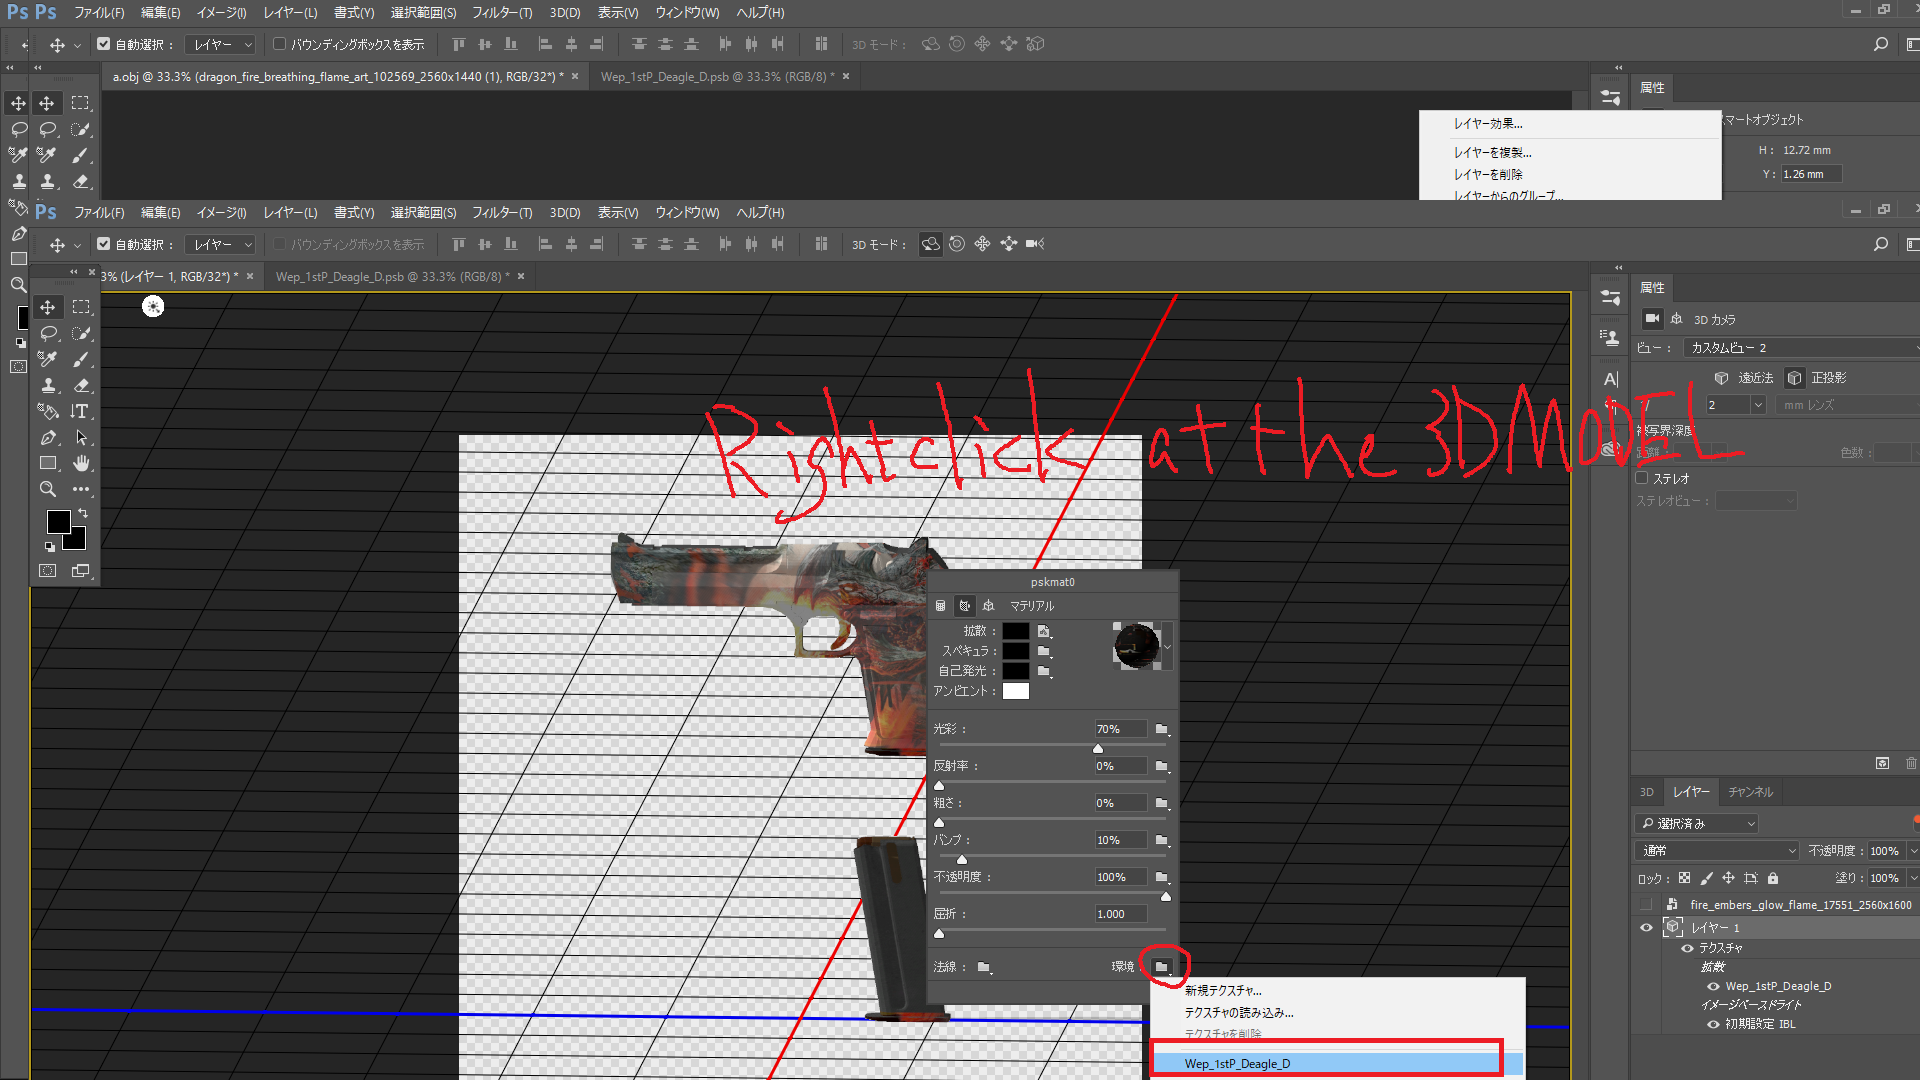Screen dimensions: 1920x1080
Task: Select the Hand tool
Action: (x=81, y=463)
